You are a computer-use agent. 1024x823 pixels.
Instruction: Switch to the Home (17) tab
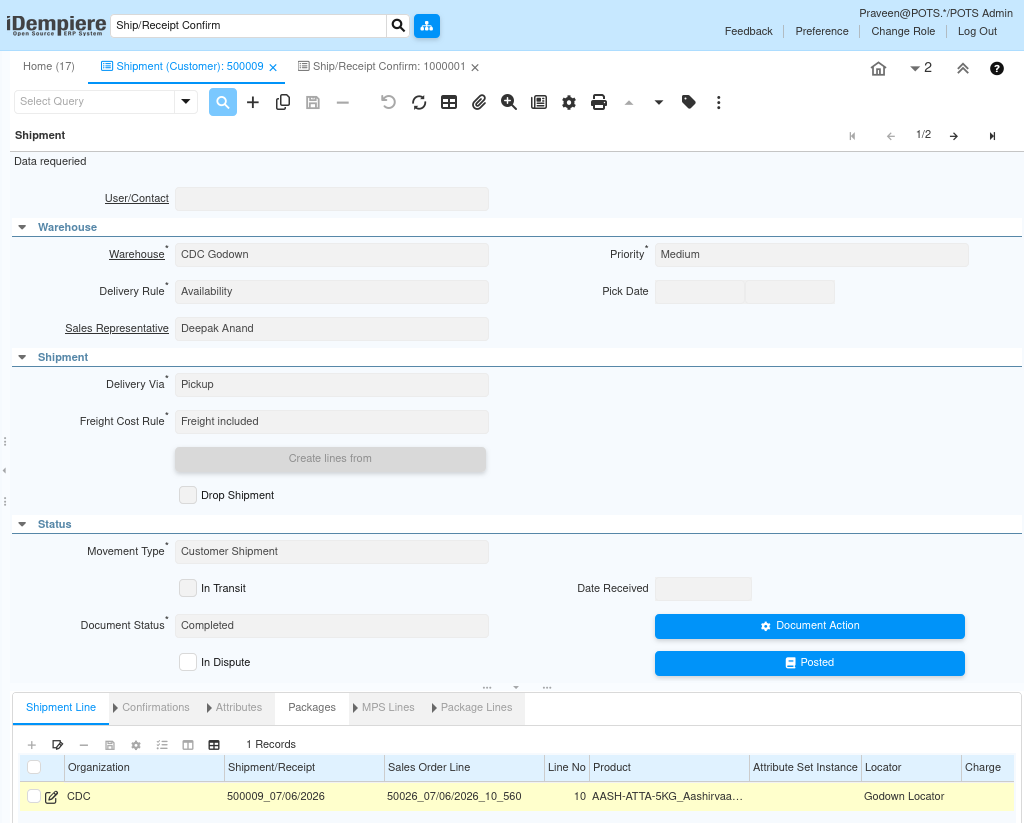tap(49, 67)
